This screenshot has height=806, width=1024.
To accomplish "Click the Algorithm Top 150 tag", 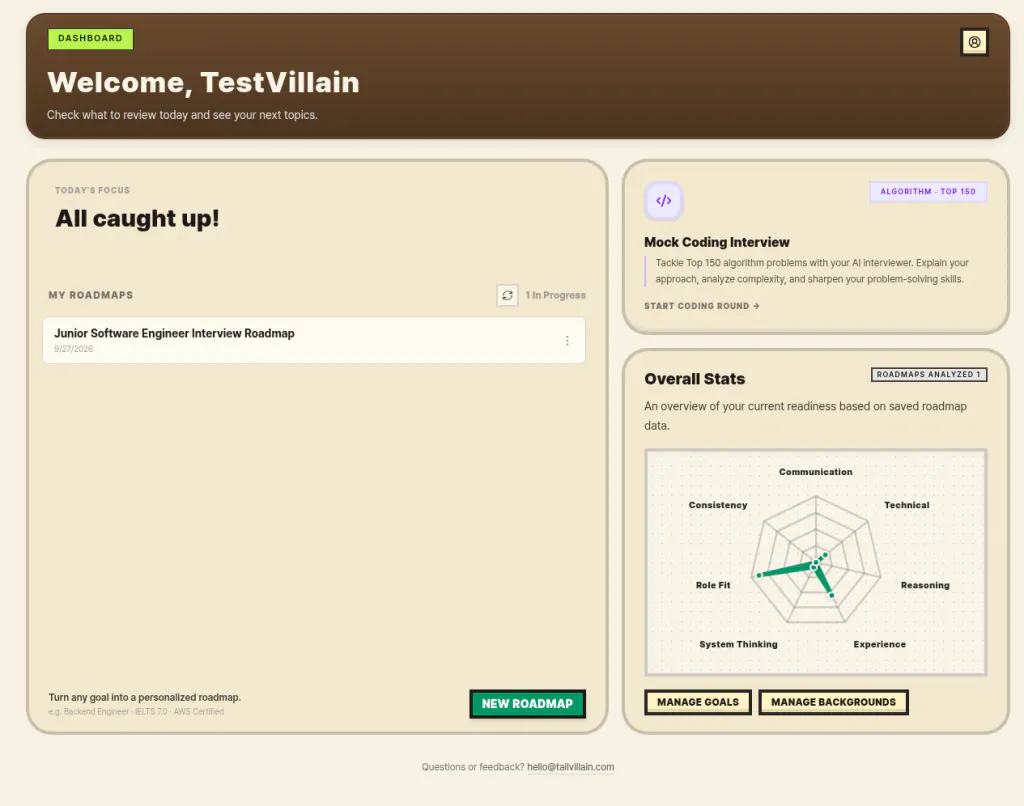I will pos(927,191).
